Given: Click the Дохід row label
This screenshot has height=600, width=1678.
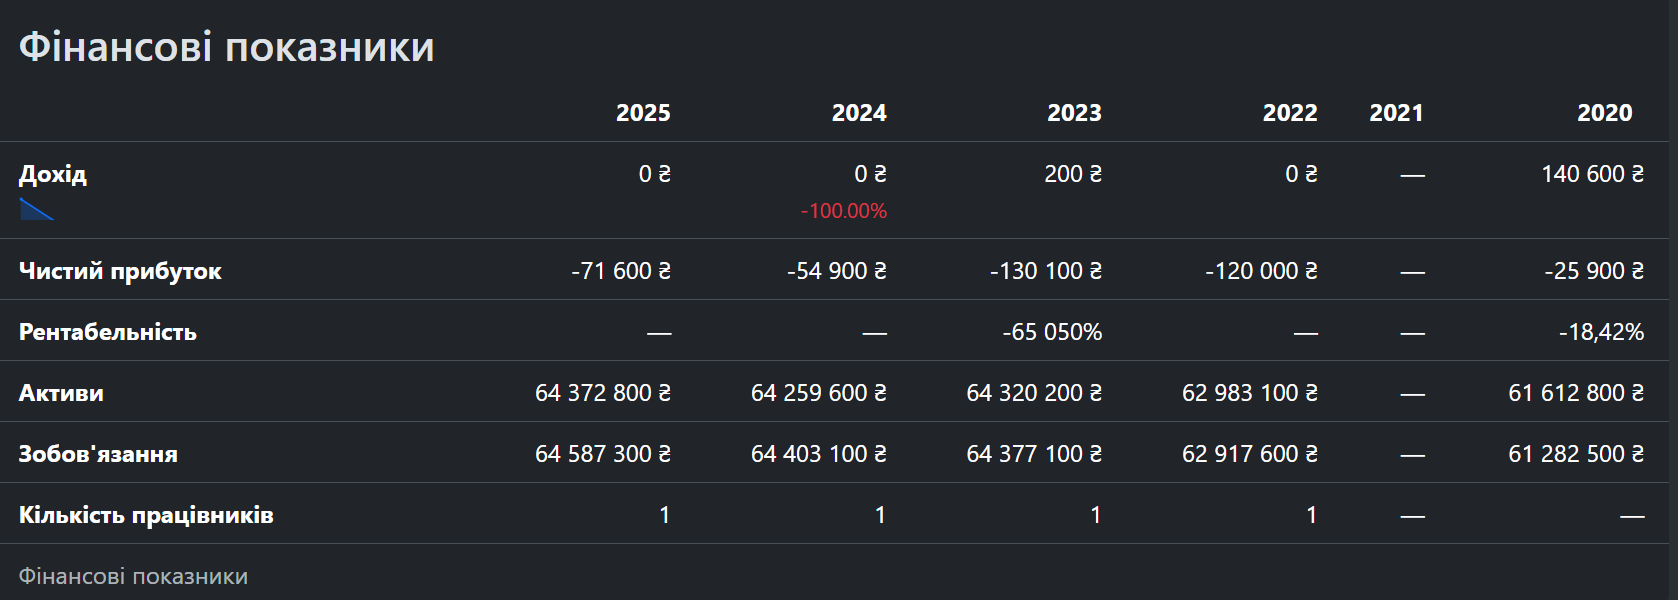Looking at the screenshot, I should tap(53, 174).
